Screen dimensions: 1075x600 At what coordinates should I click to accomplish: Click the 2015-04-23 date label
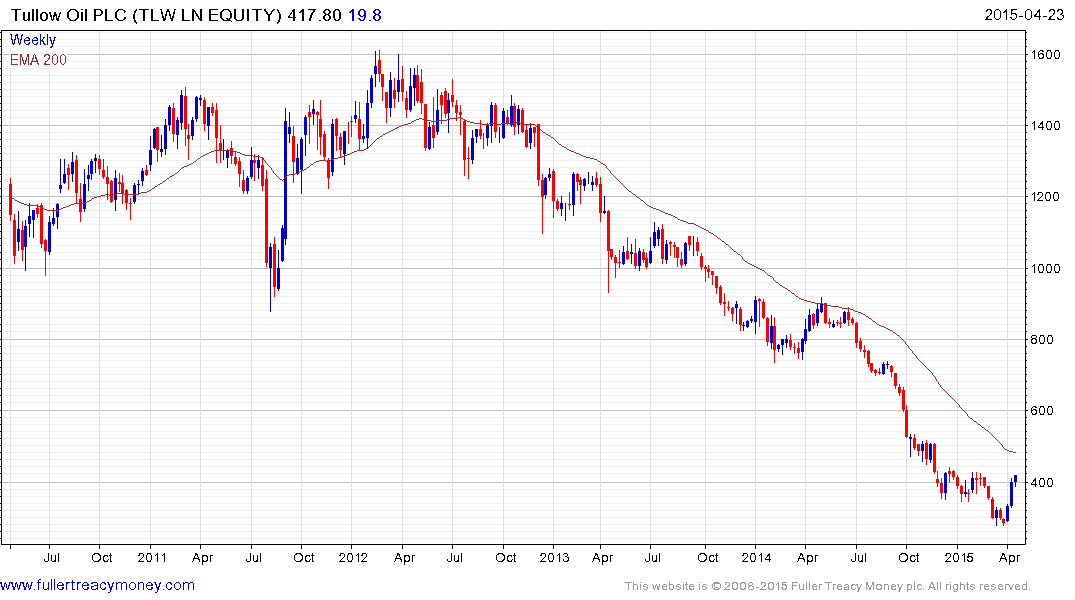point(1024,14)
